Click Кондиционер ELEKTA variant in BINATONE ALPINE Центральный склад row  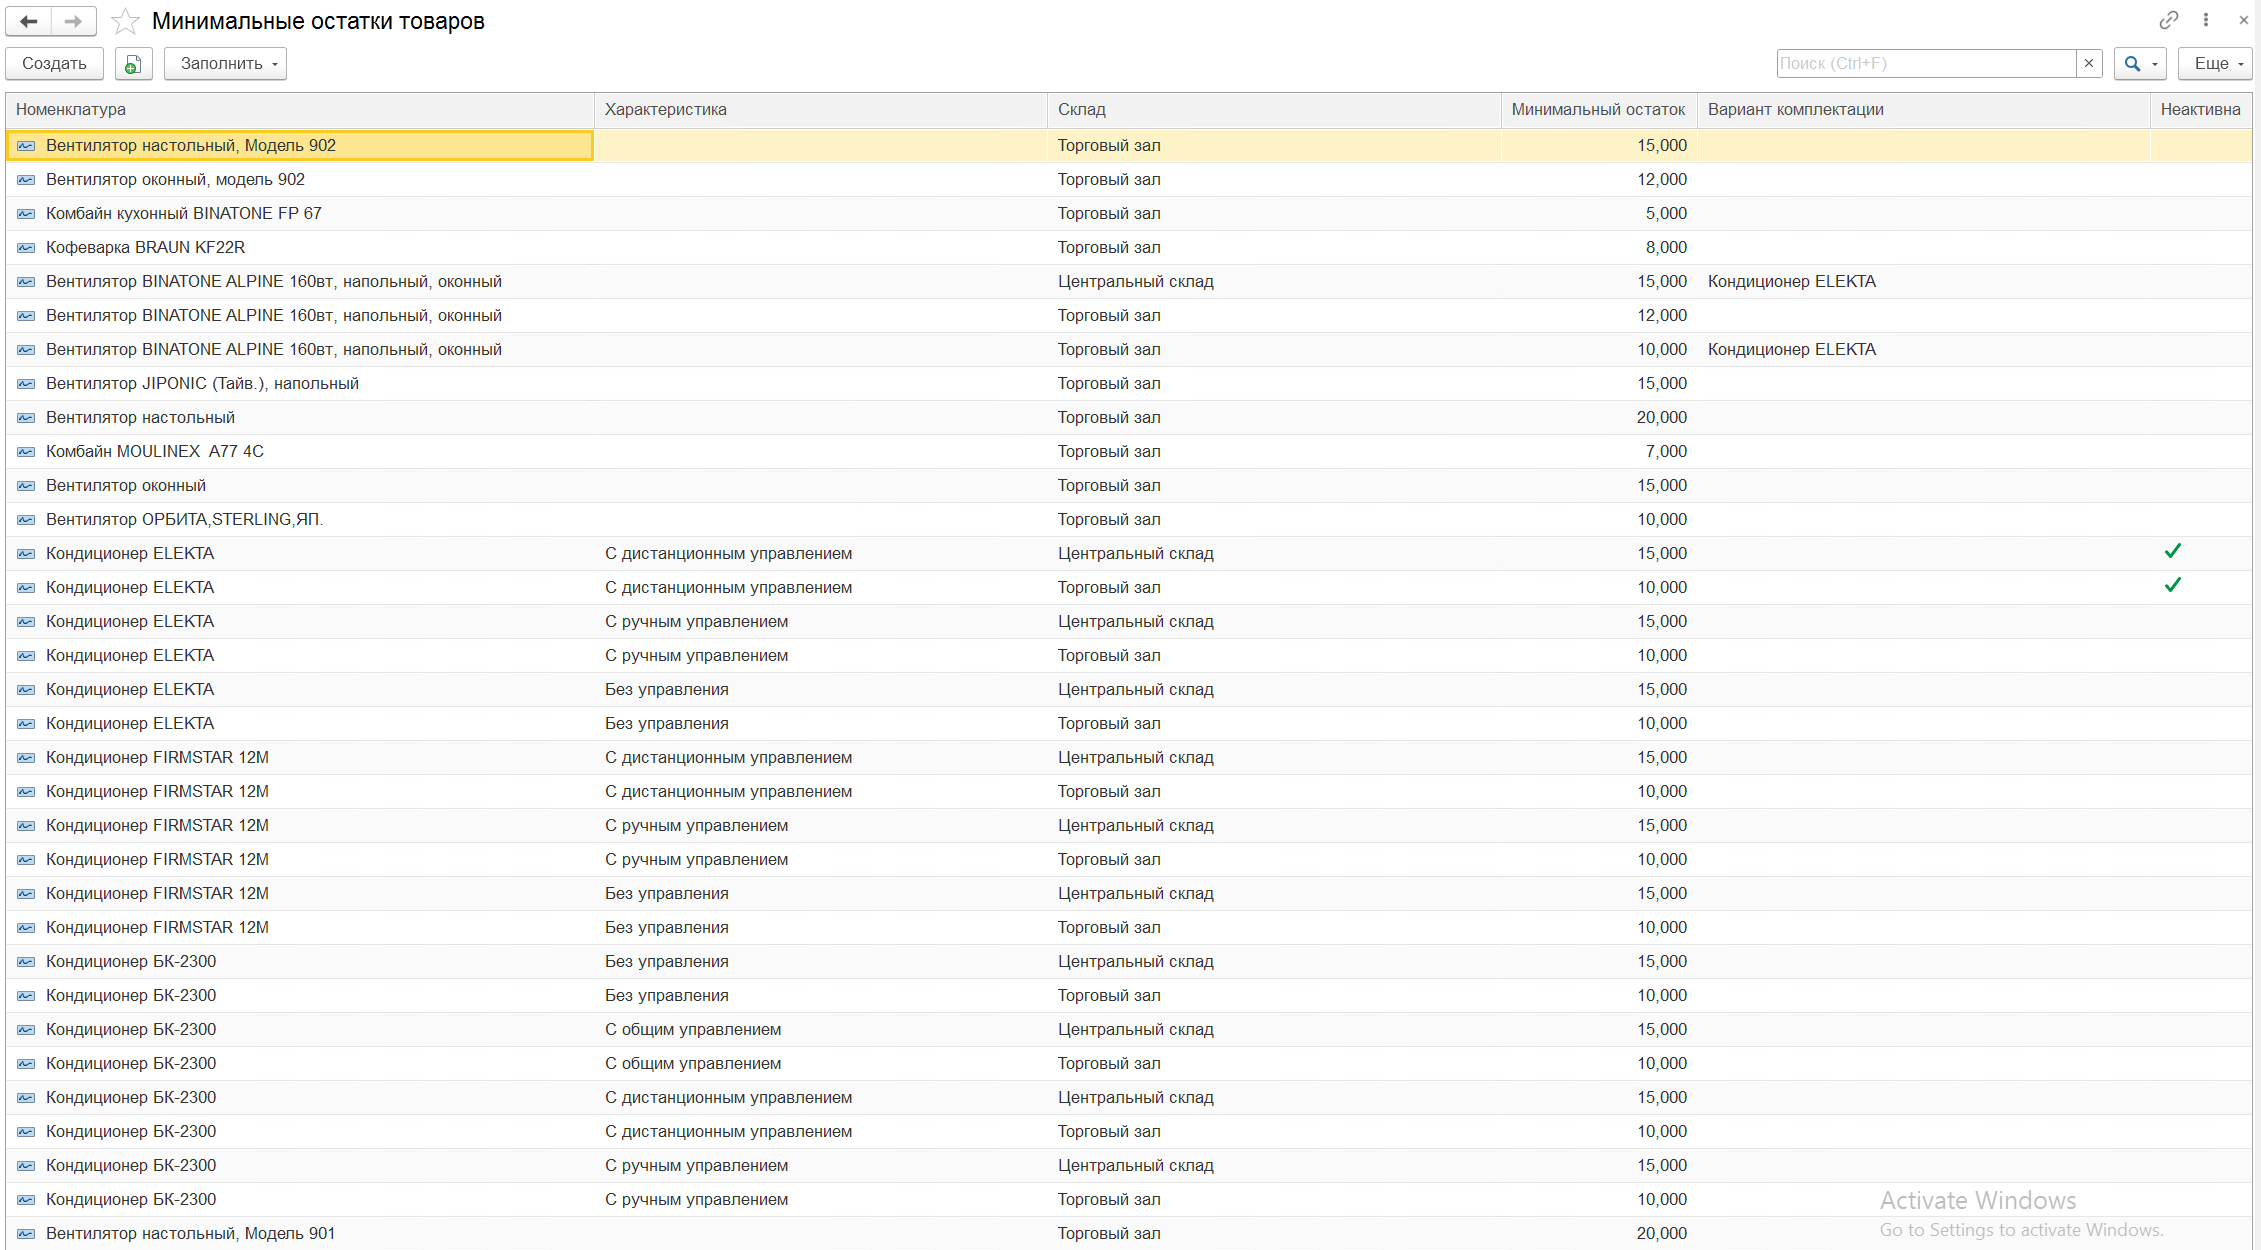[1792, 282]
